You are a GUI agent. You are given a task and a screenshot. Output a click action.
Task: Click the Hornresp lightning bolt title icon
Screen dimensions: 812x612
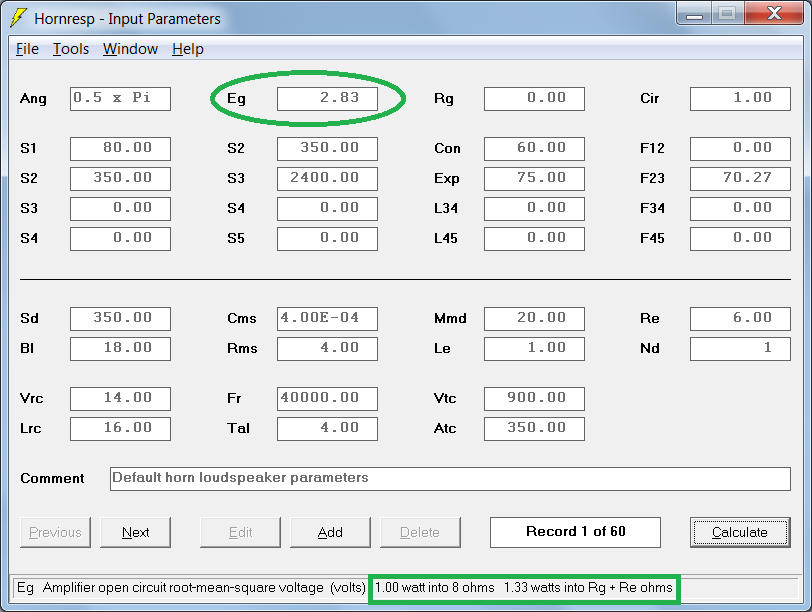(x=18, y=18)
